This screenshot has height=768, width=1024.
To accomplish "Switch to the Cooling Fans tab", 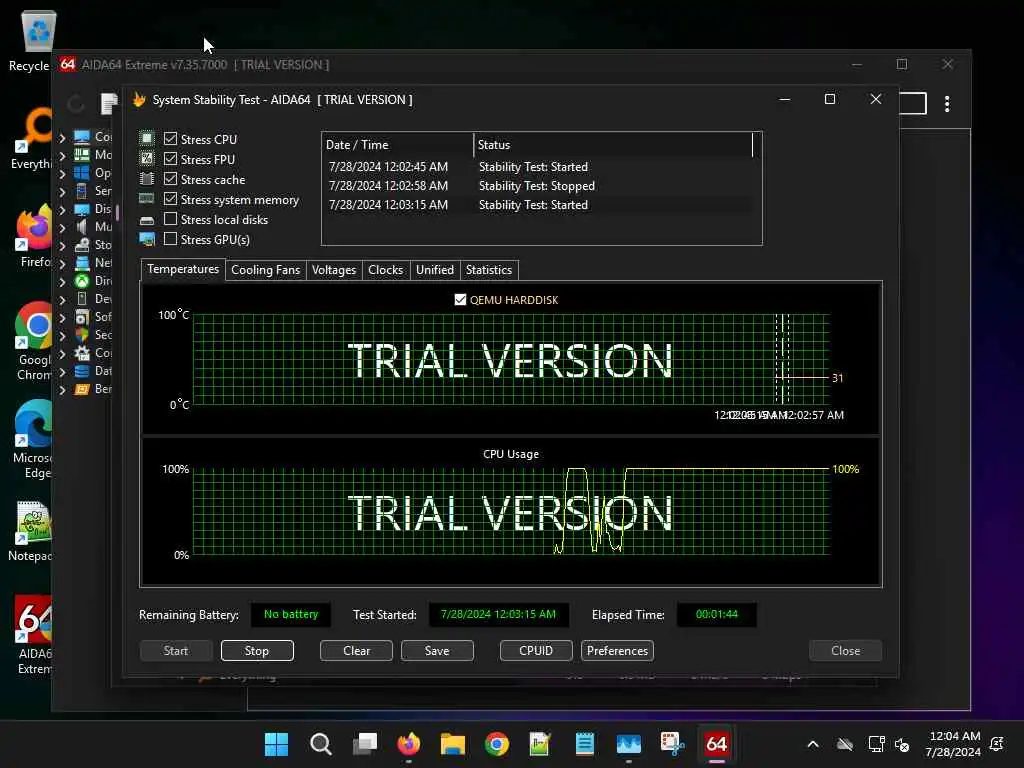I will pos(265,270).
